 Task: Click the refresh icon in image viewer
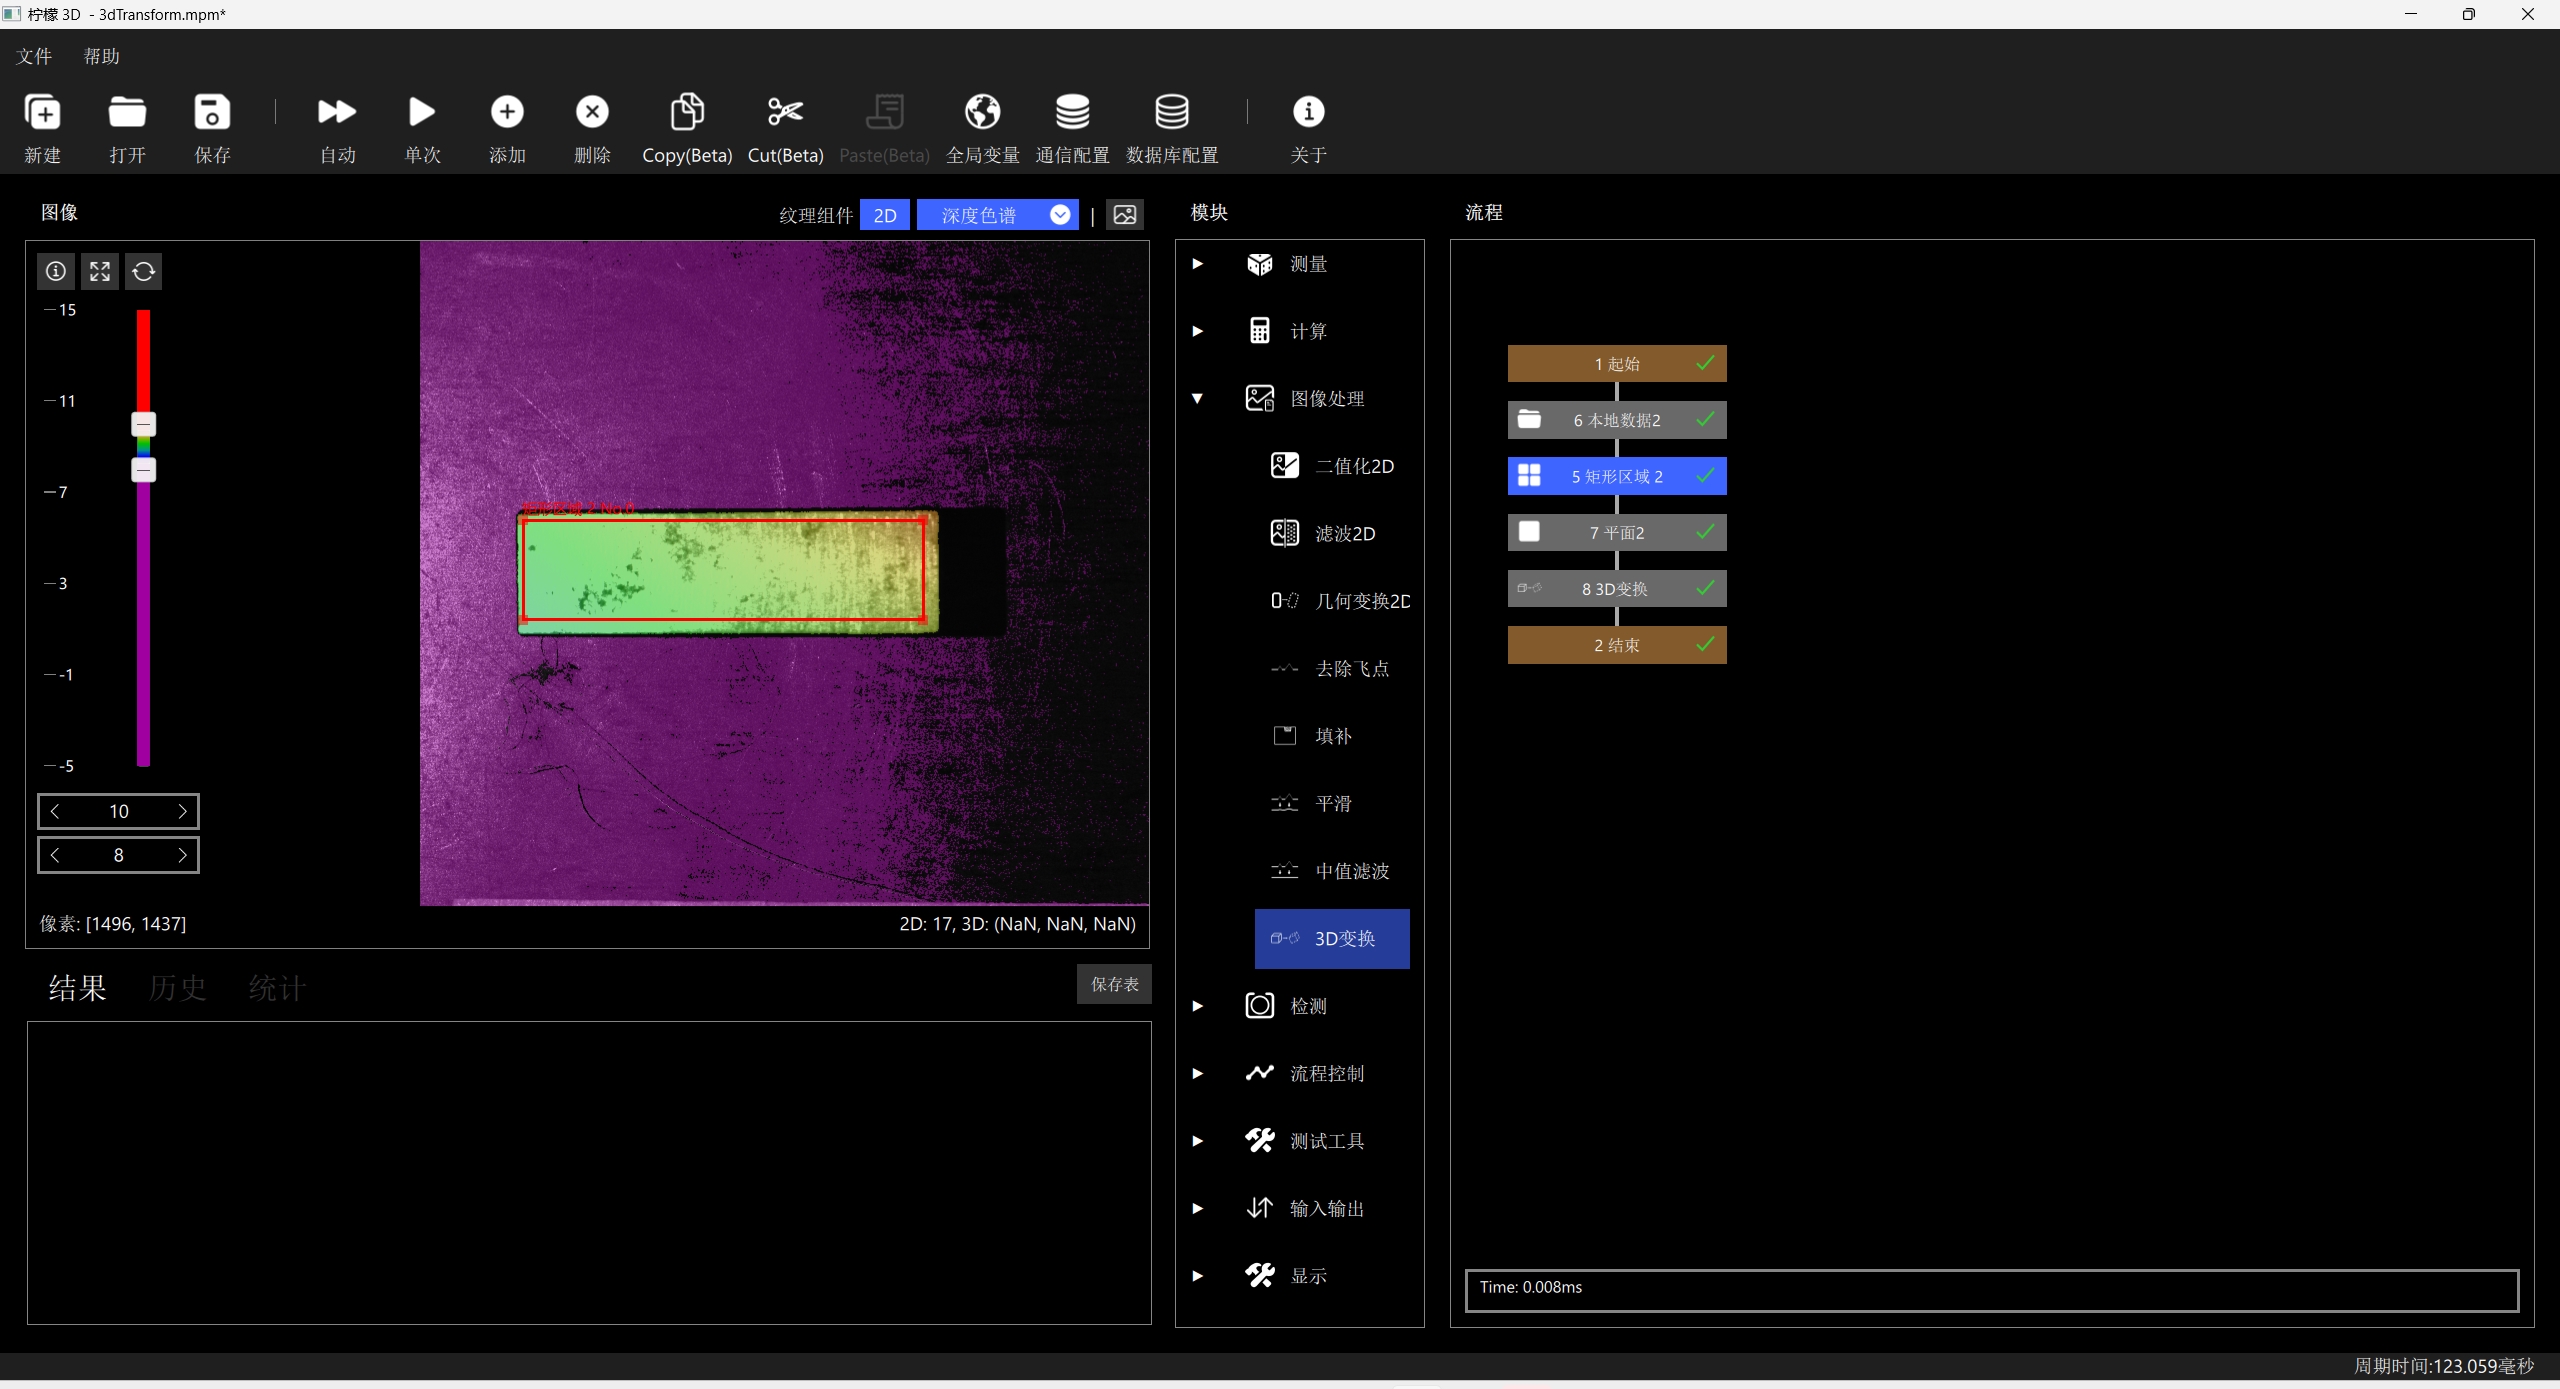[143, 271]
